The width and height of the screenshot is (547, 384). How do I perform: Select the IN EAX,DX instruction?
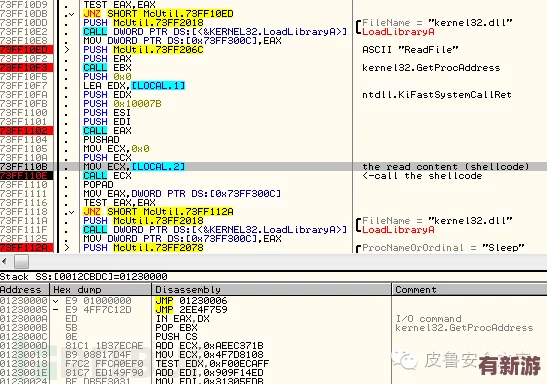[182, 319]
